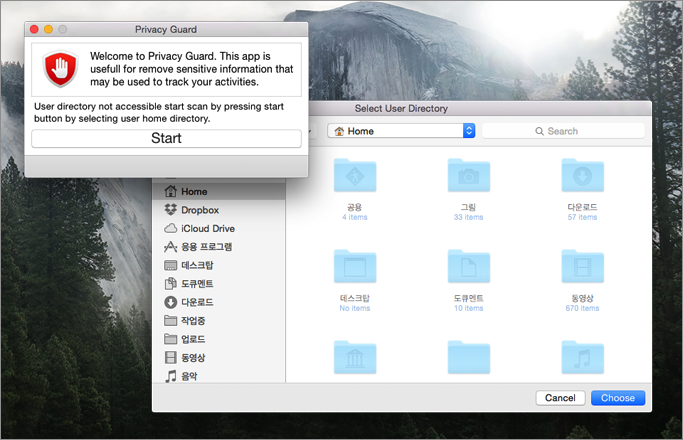Open iCloud Drive from the sidebar
Screen dimensions: 683x440
click(219, 228)
